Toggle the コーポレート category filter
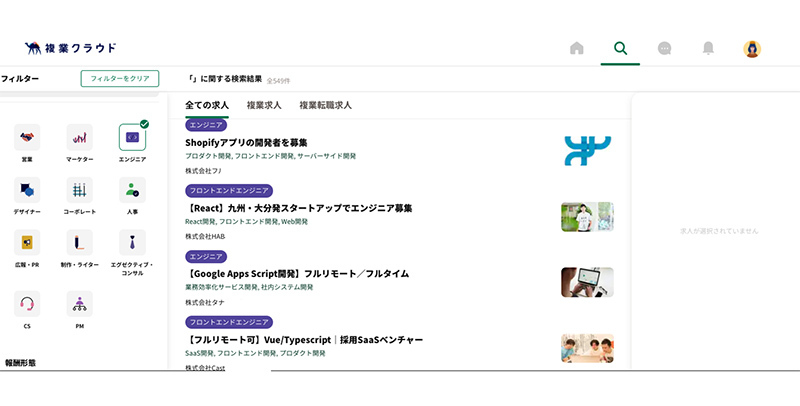Screen dimensions: 800x406 79,190
